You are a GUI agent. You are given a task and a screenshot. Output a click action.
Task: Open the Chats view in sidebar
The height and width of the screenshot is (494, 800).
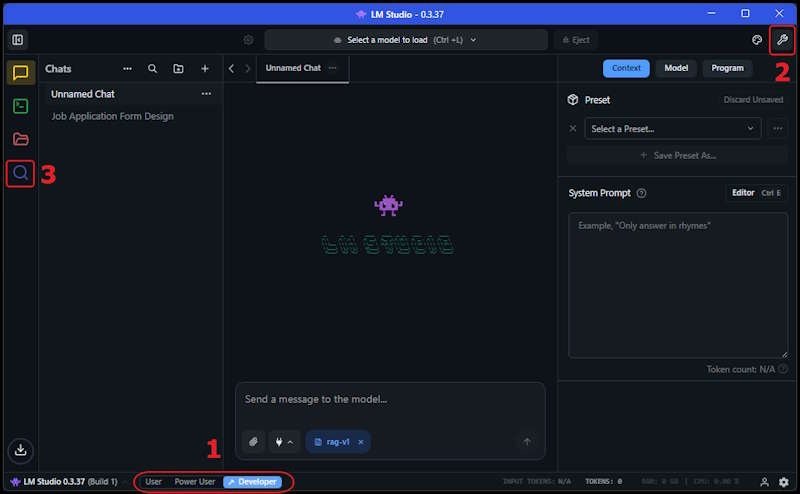pyautogui.click(x=20, y=72)
